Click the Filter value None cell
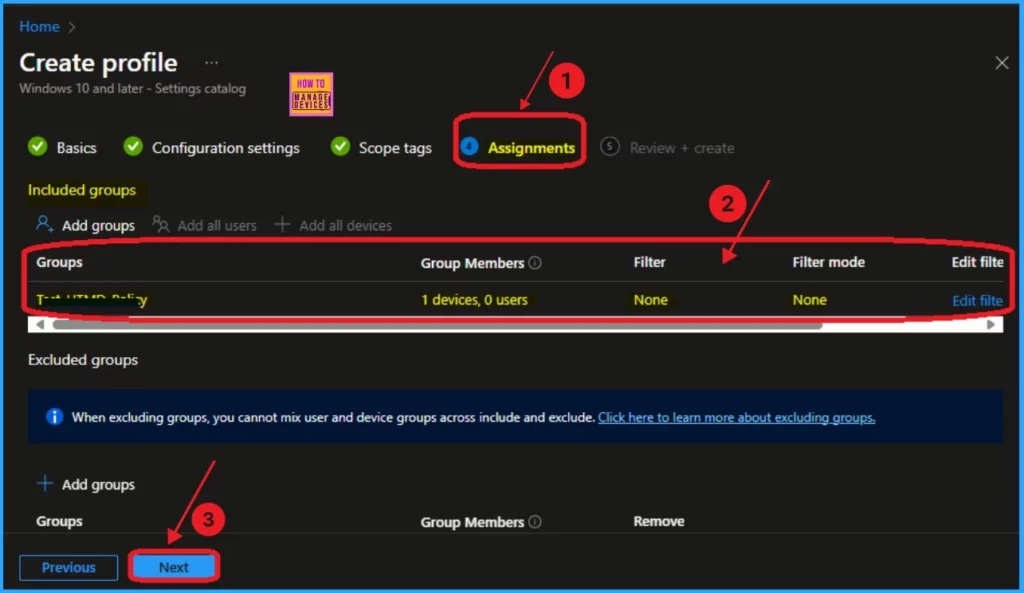 pos(650,300)
